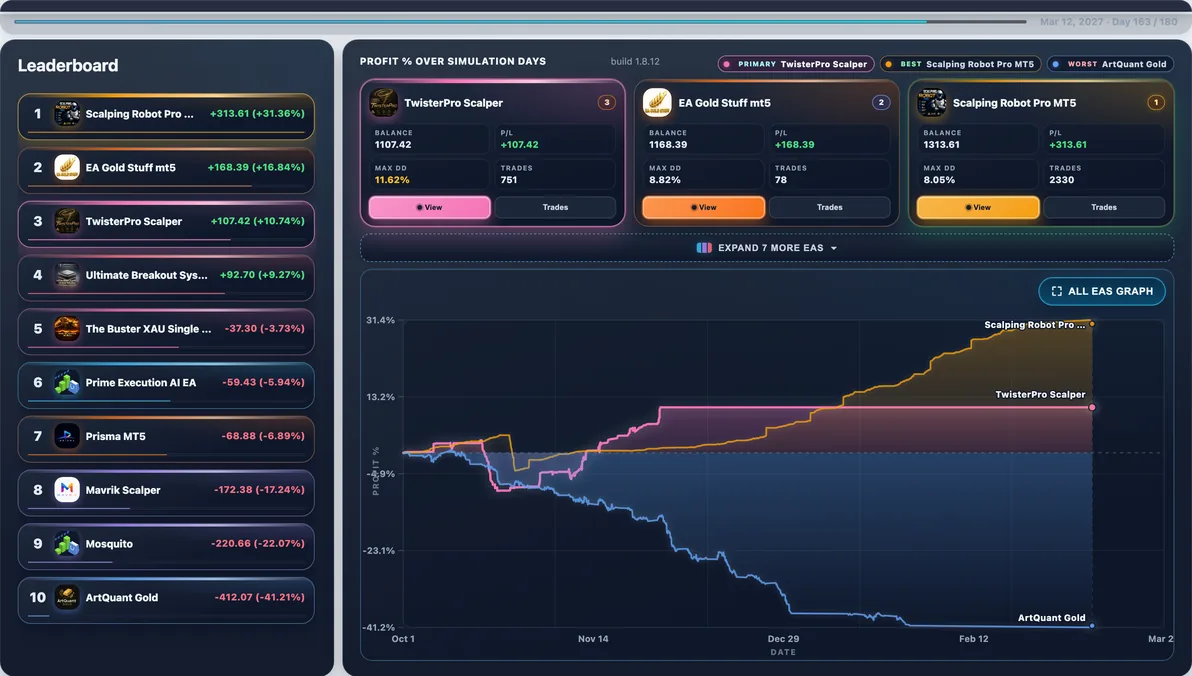Click the EA Gold Stuff mt5 leaderboard icon
Screen dimensions: 1192x676
click(67, 167)
